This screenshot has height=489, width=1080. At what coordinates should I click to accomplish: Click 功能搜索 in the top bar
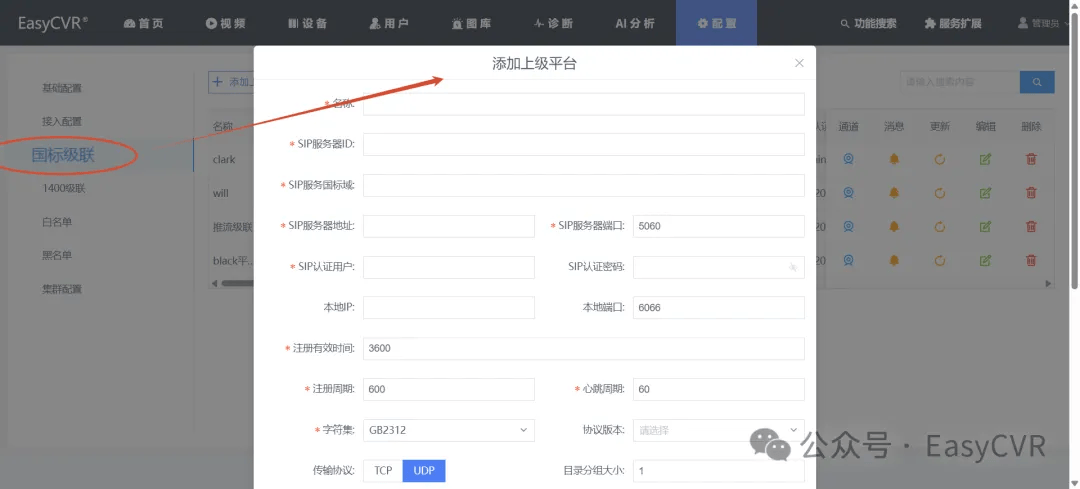click(x=869, y=23)
